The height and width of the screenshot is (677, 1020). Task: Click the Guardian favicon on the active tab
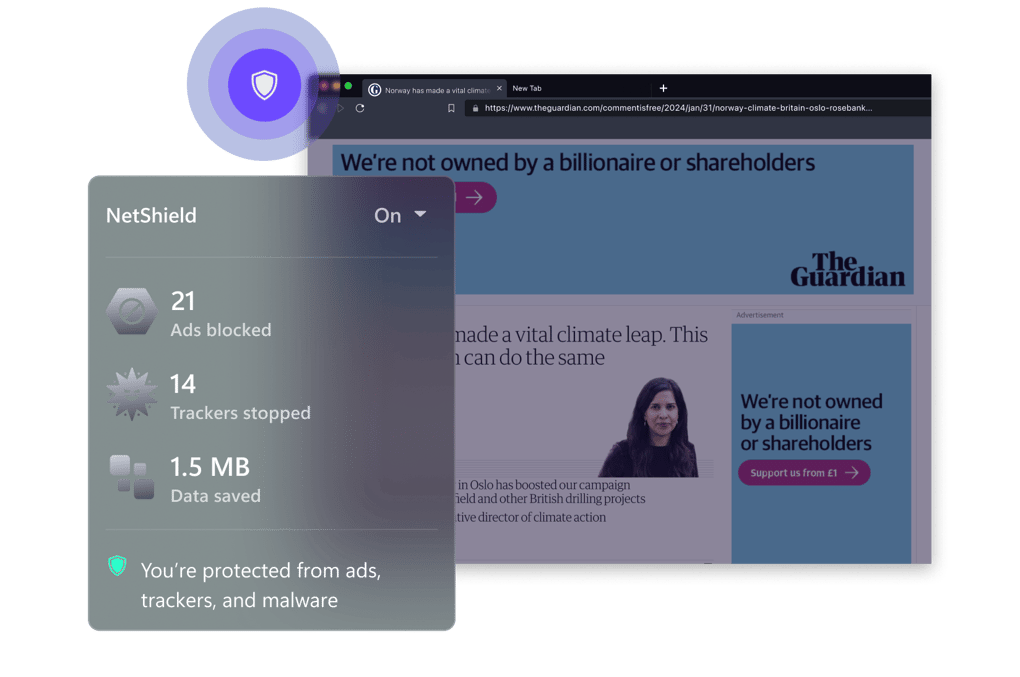coord(375,89)
